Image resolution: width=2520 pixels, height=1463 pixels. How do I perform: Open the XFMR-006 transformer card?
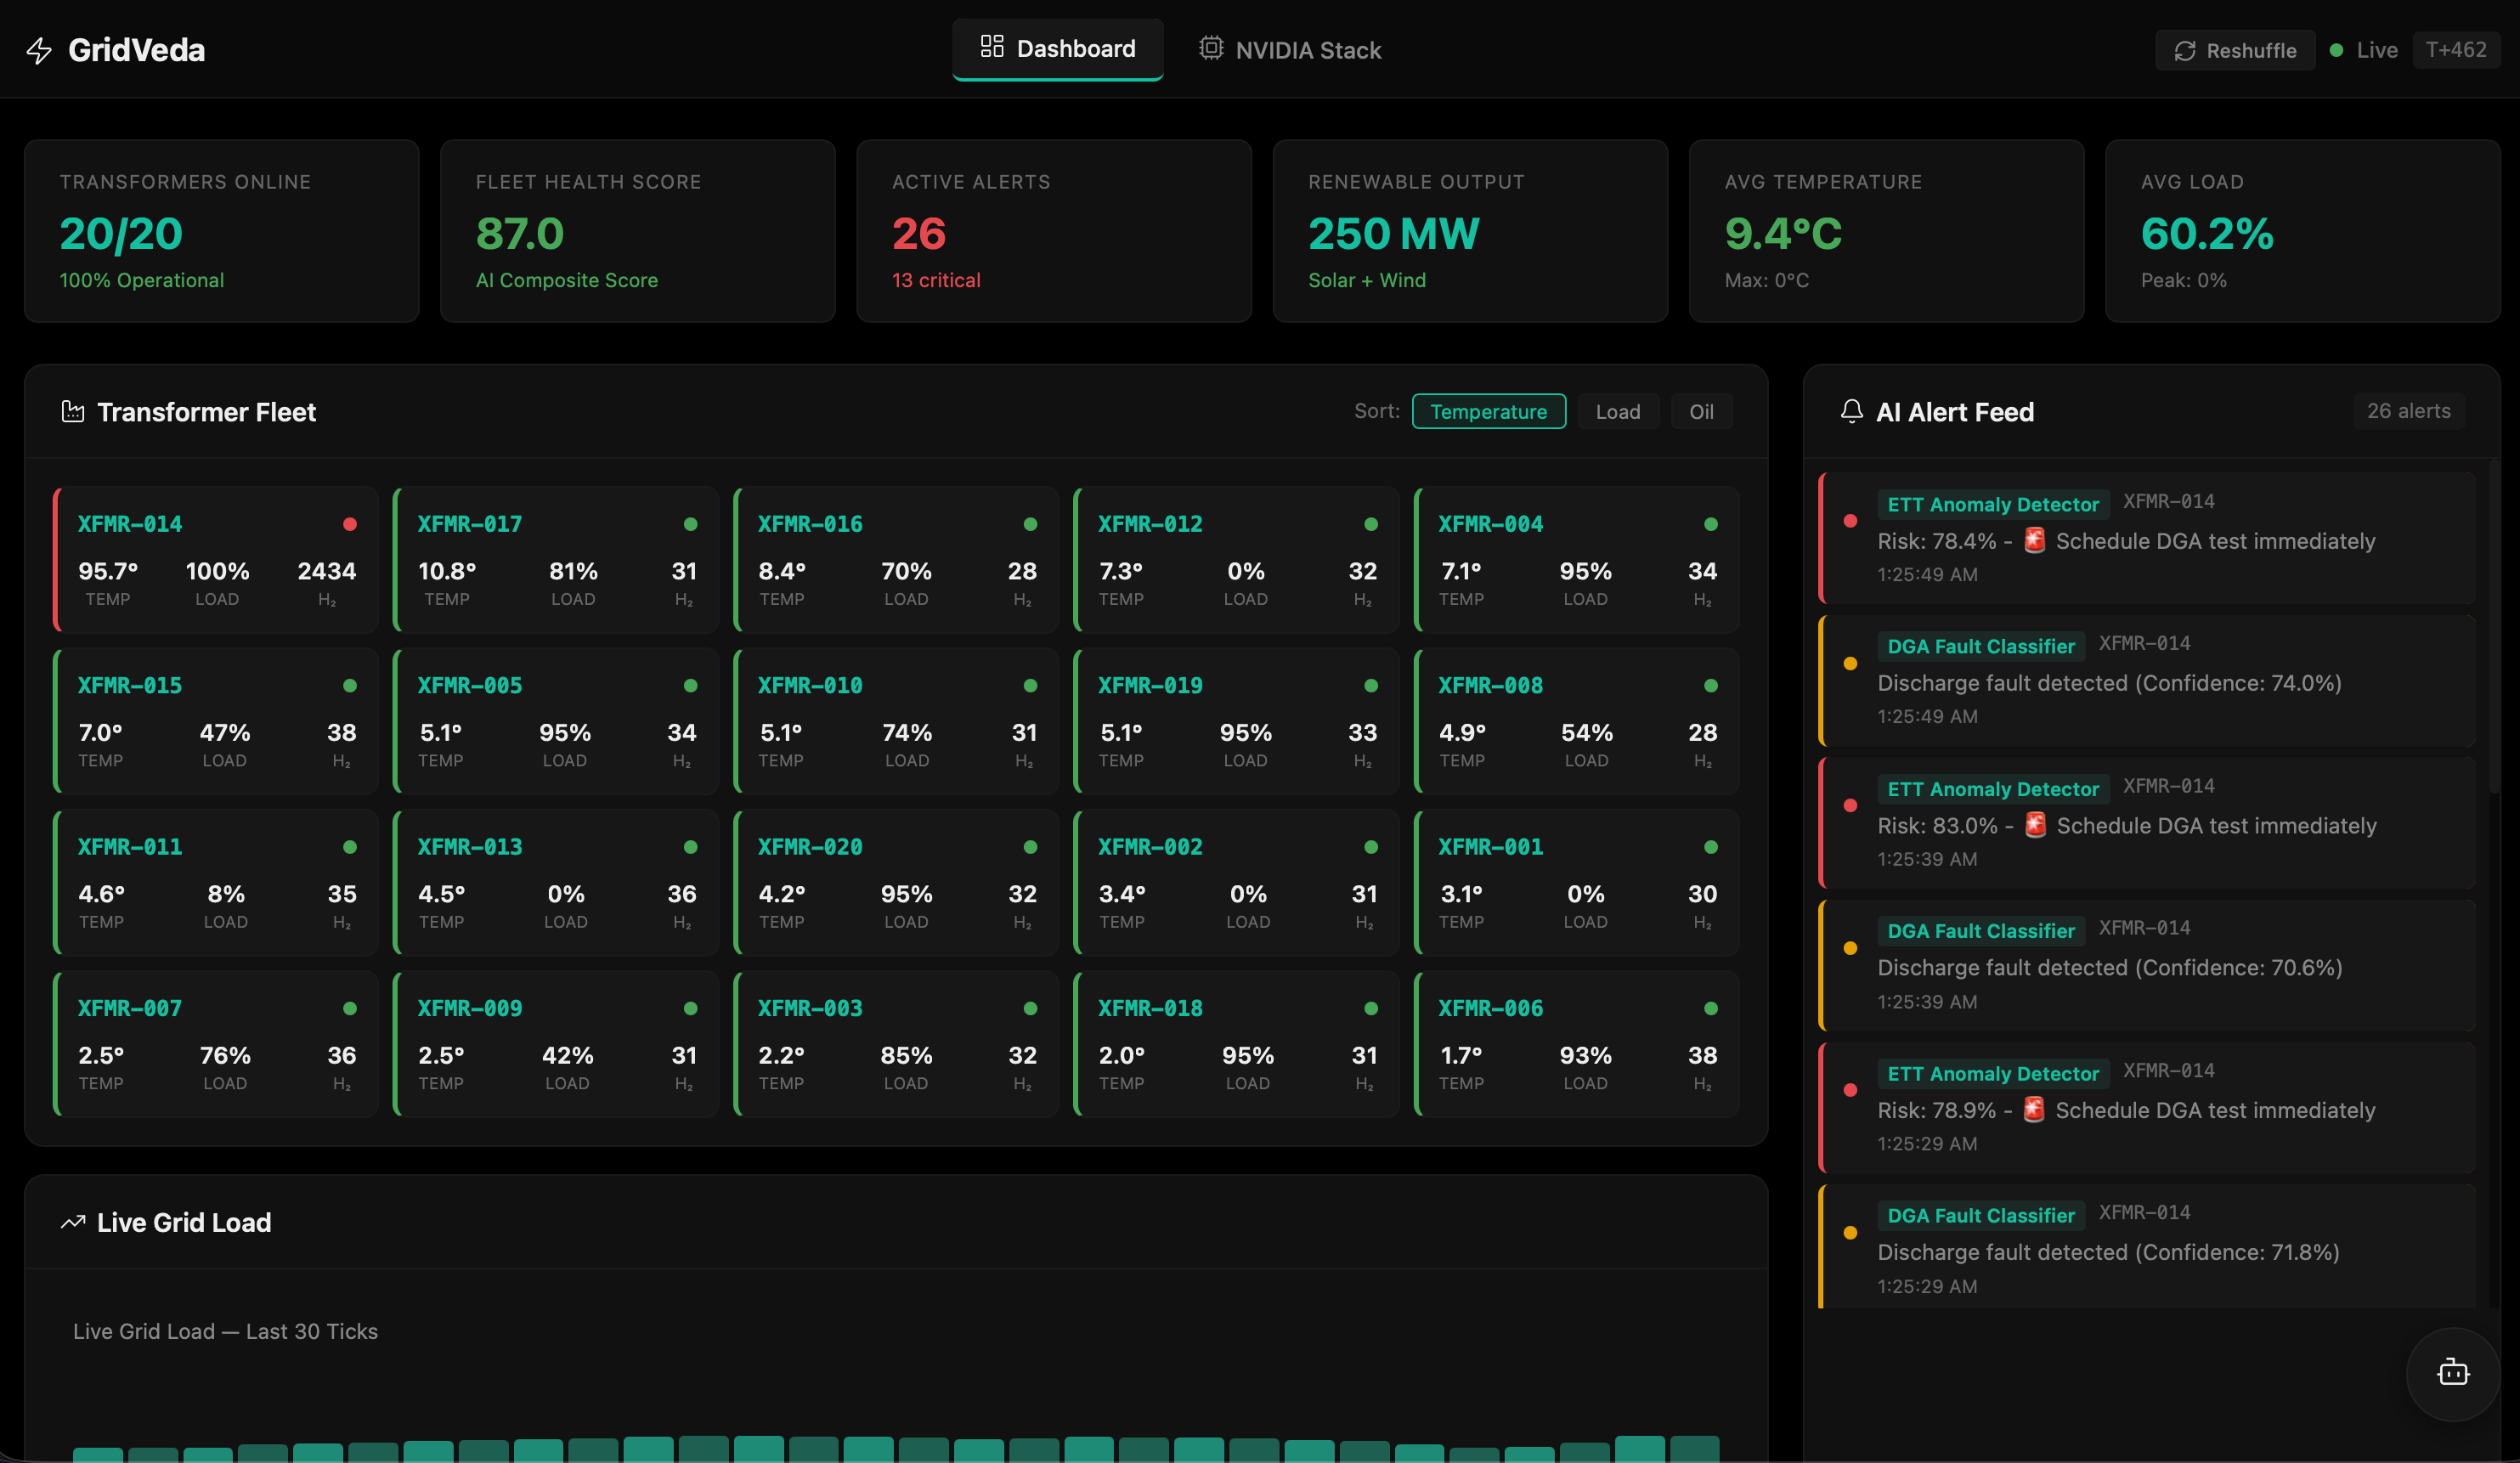(1576, 1043)
